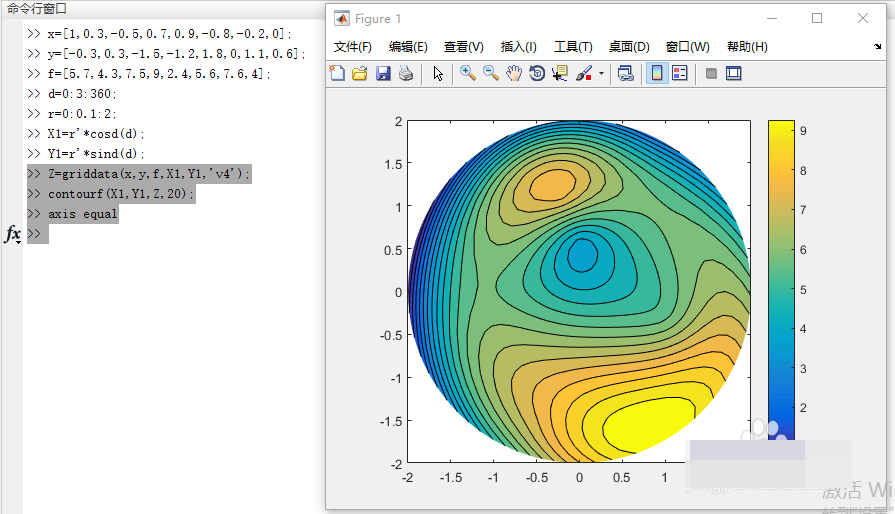Viewport: 895px width, 514px height.
Task: Close the Figure 1 window
Action: coord(863,18)
